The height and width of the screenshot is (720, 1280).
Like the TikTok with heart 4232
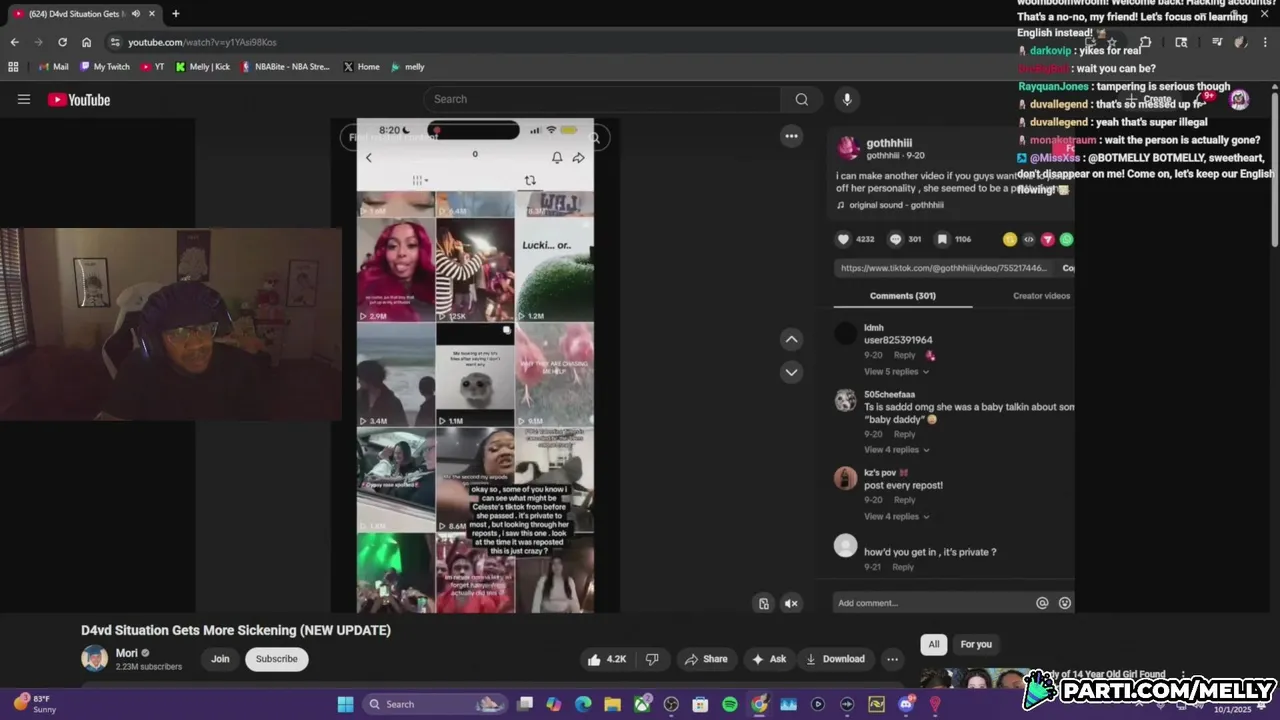coord(843,239)
